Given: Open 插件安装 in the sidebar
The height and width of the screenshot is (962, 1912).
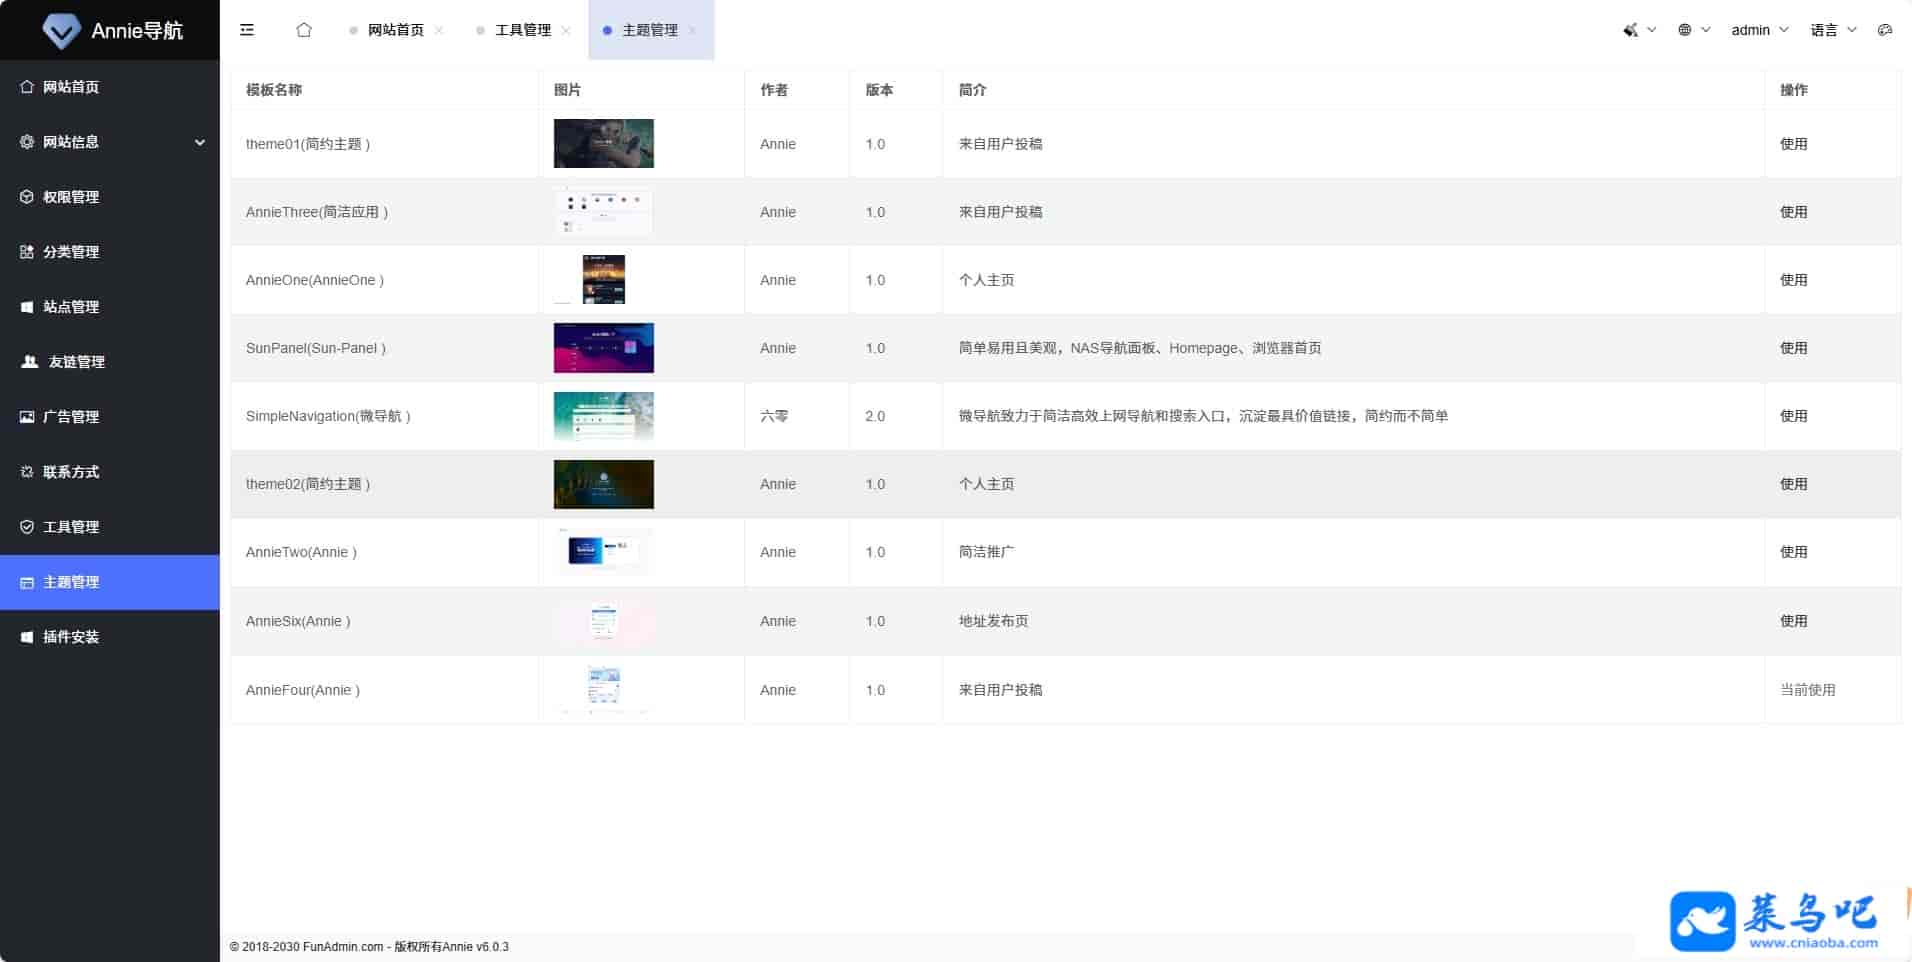Looking at the screenshot, I should point(71,637).
